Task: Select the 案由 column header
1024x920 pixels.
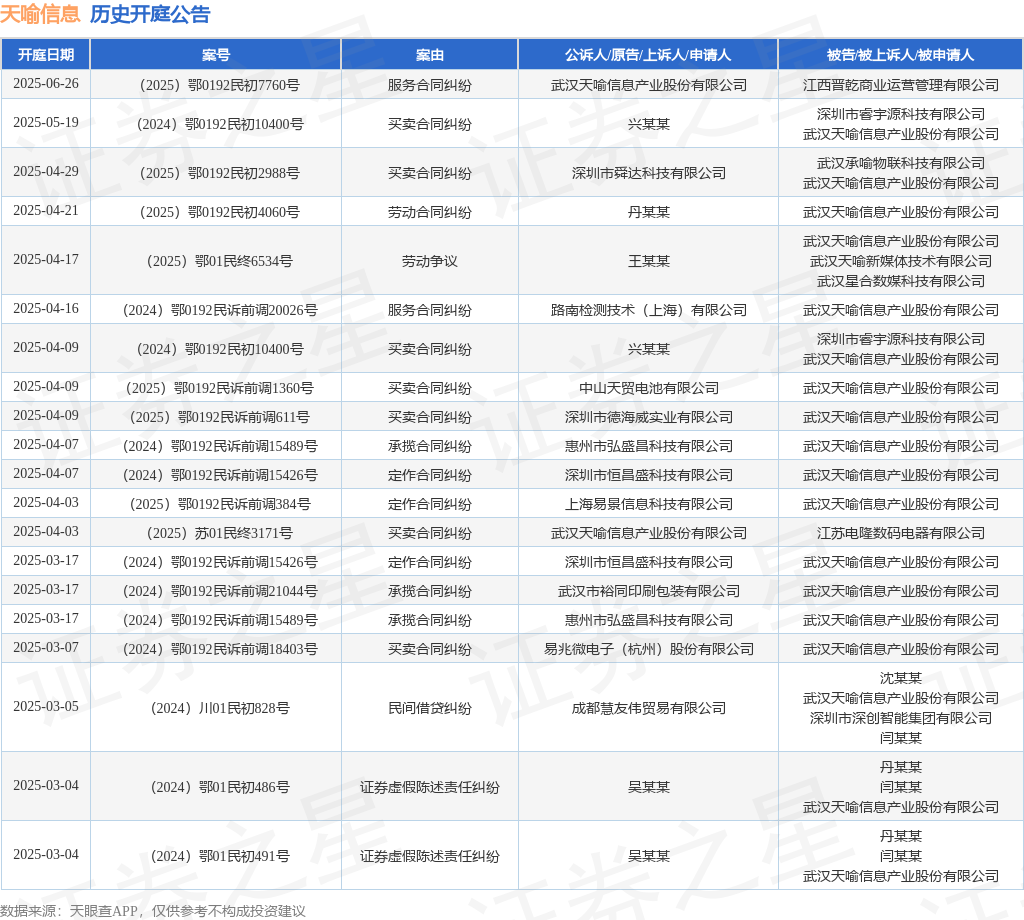Action: pos(430,55)
